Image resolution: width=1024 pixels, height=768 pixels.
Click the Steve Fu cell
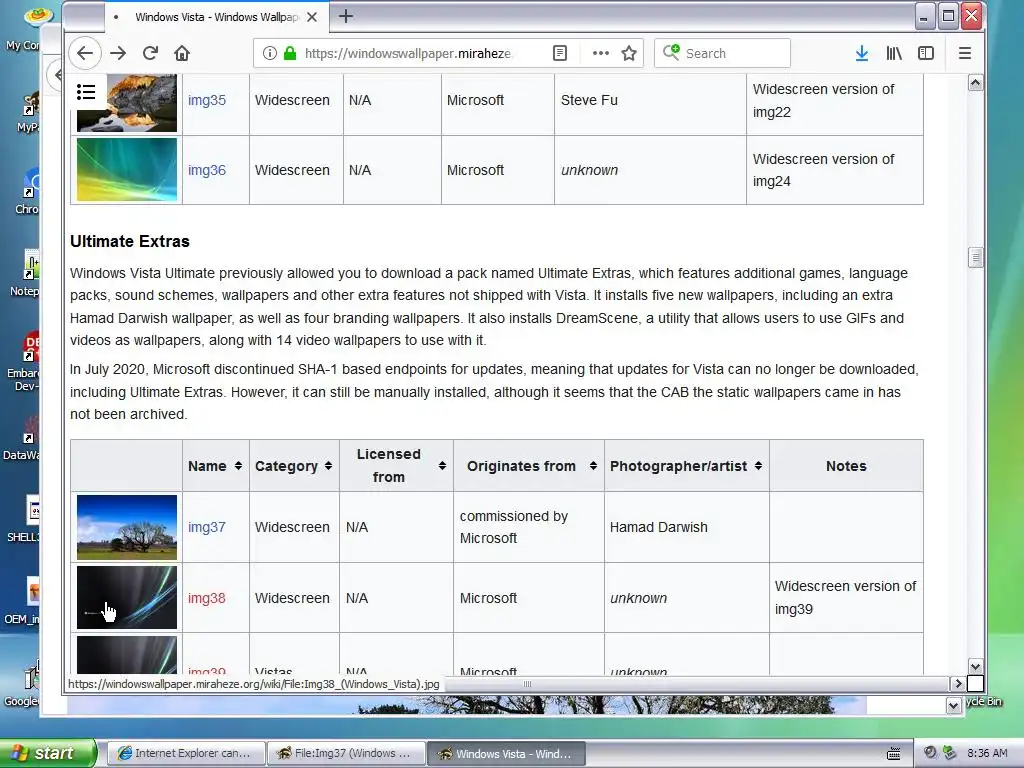click(x=650, y=100)
